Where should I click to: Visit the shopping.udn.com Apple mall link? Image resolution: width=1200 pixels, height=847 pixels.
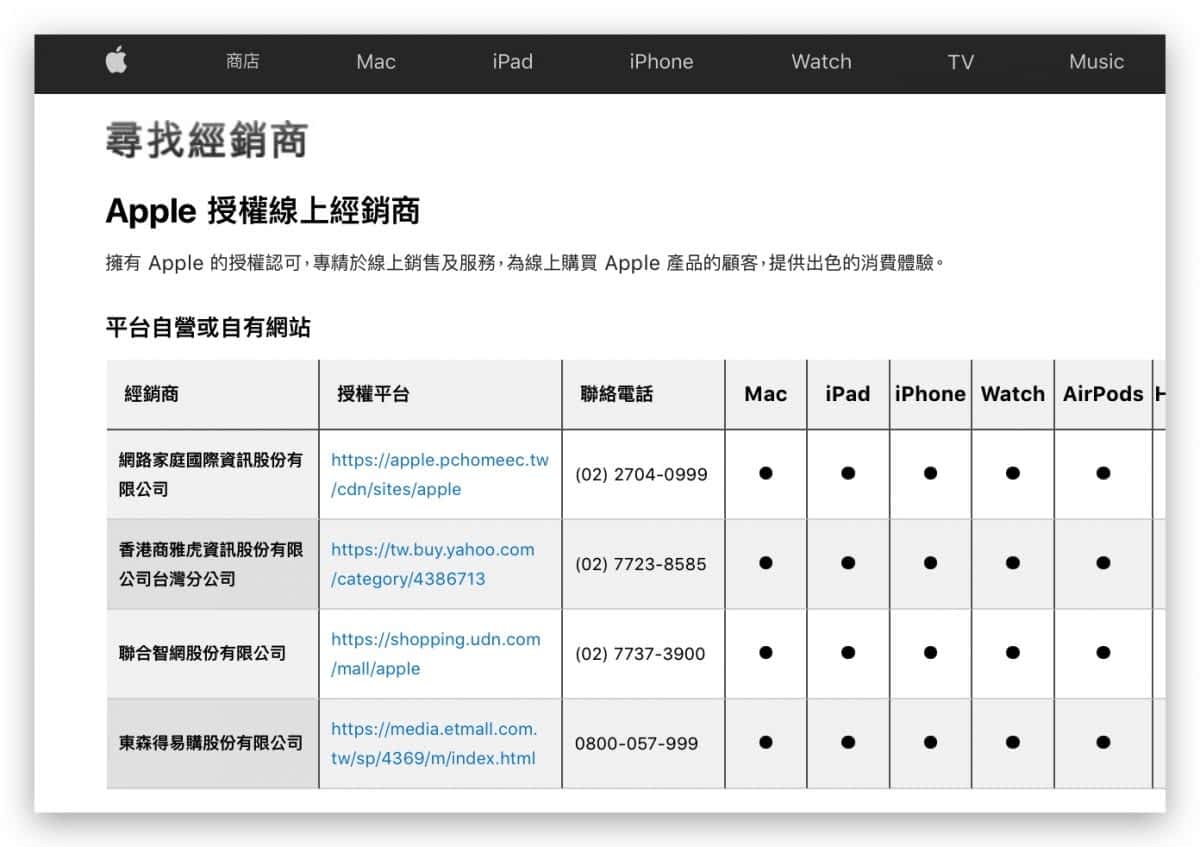point(435,653)
